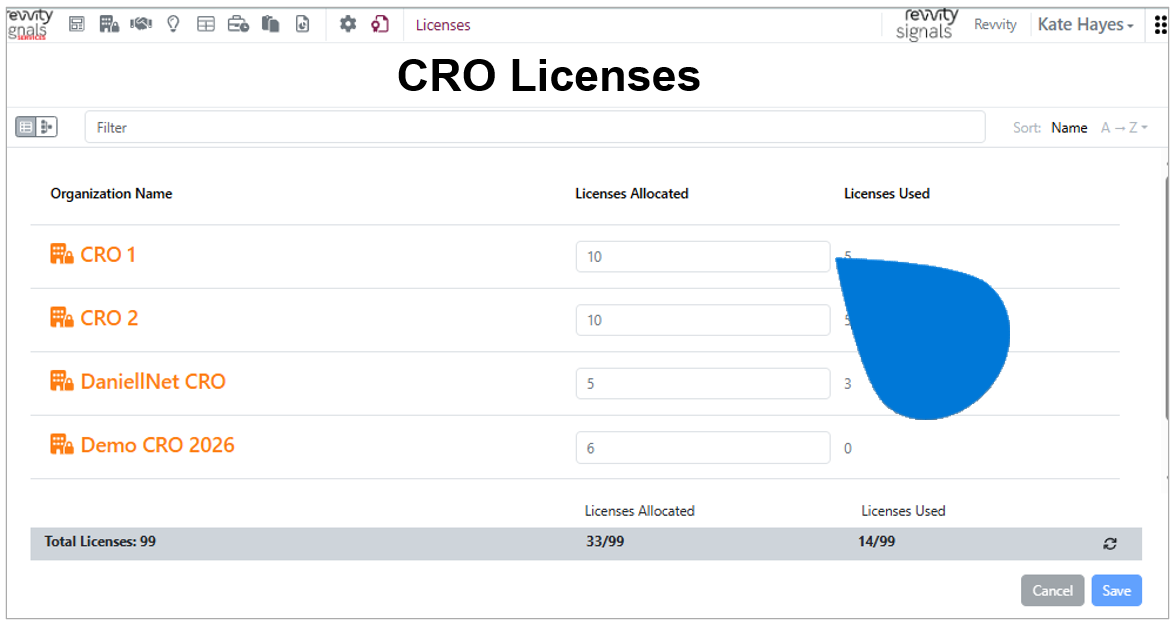
Task: Click the CRO 1 organization icon
Action: pos(62,254)
